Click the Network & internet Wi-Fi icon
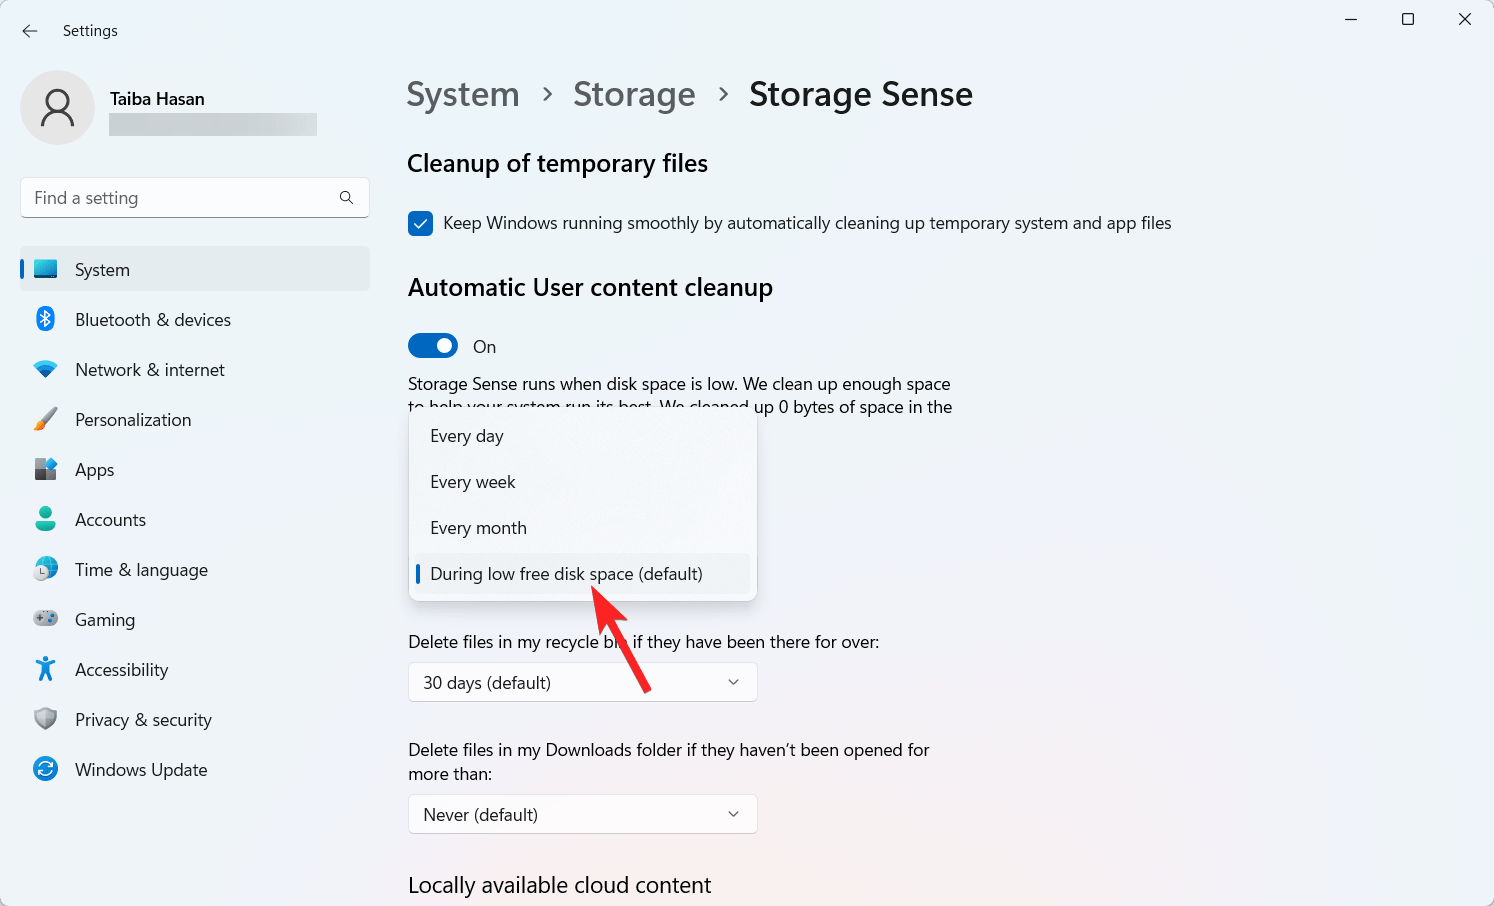Viewport: 1494px width, 906px height. (x=46, y=368)
